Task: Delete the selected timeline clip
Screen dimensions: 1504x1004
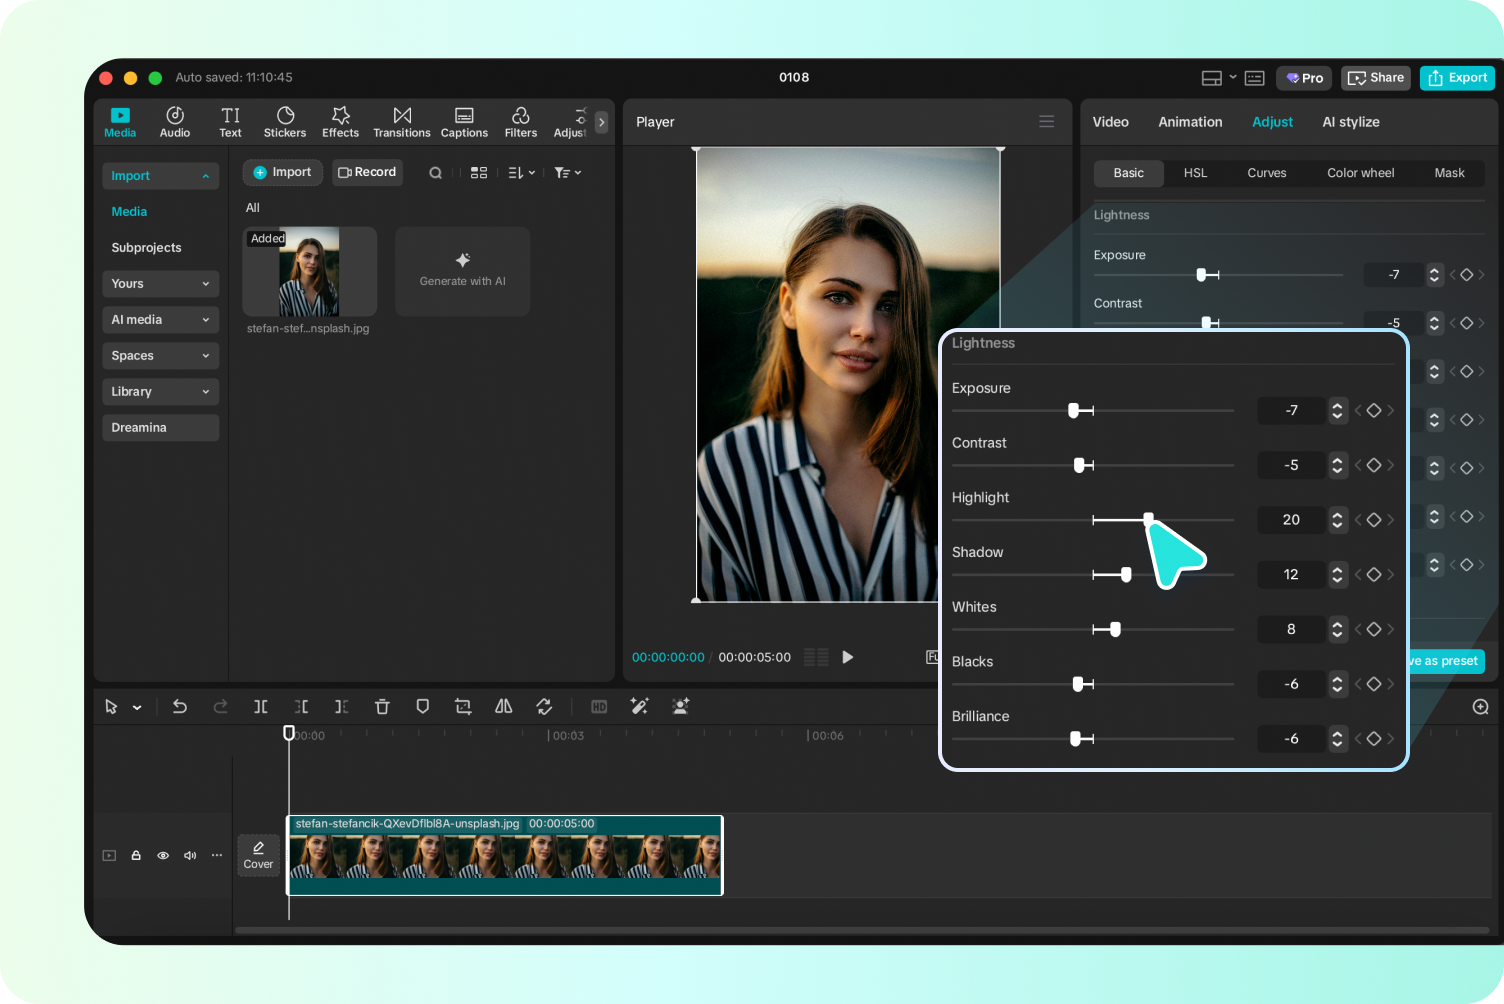Action: click(382, 707)
